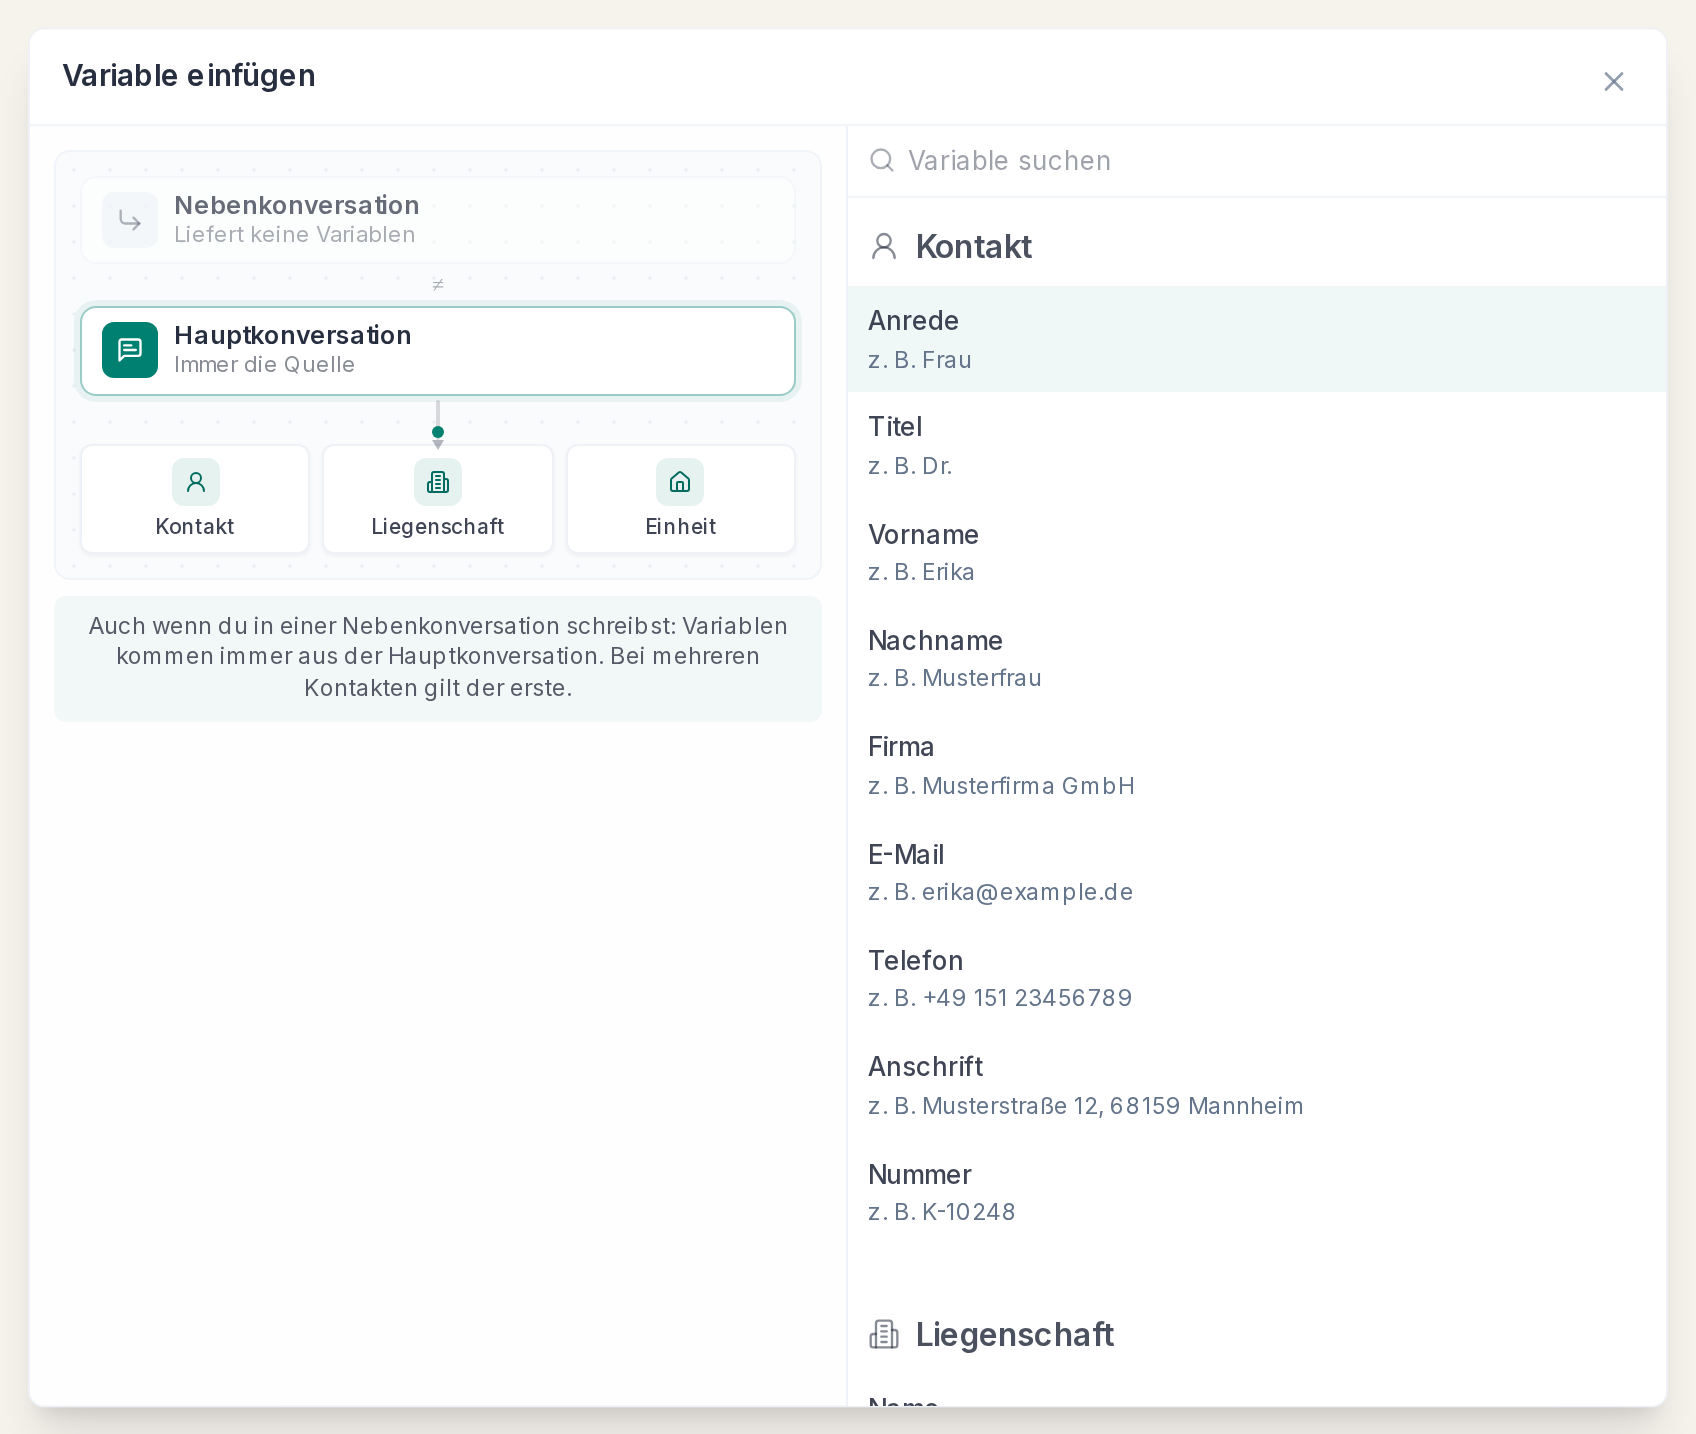Click the house icon in Einheit card
The height and width of the screenshot is (1434, 1696).
tap(680, 482)
